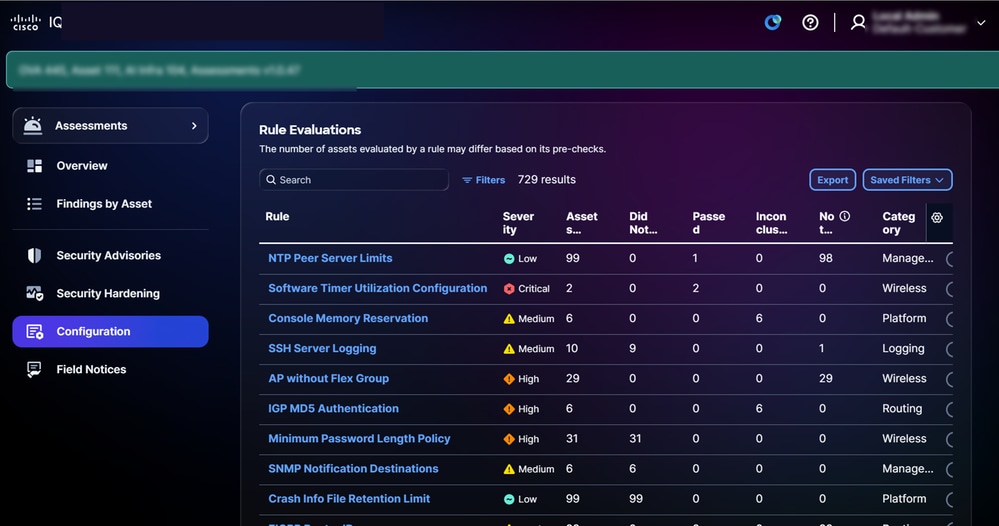Image resolution: width=999 pixels, height=526 pixels.
Task: Click High severity icon in Minimum Password row
Action: tap(509, 439)
